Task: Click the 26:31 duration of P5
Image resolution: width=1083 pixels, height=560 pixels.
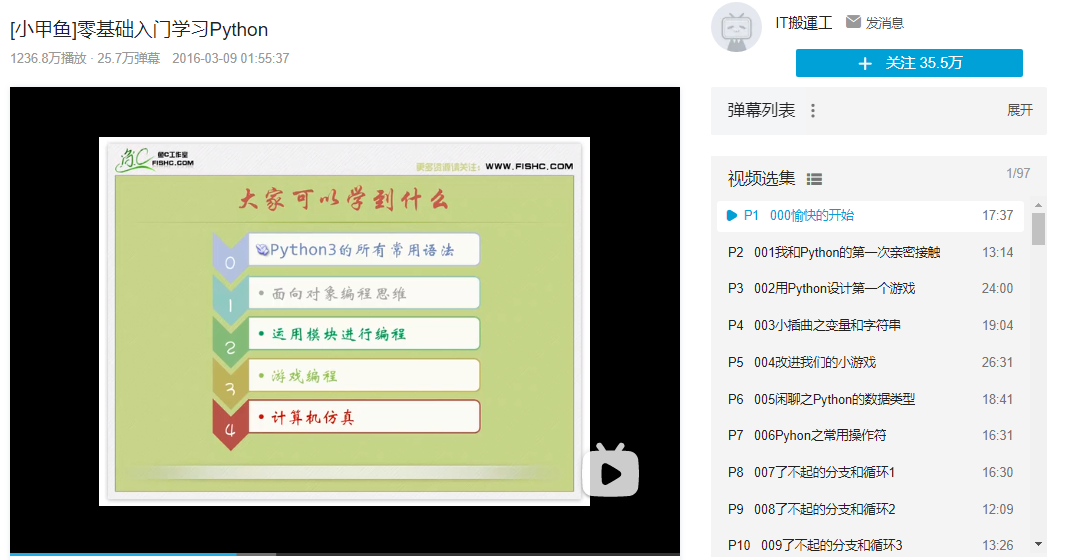Action: (997, 362)
